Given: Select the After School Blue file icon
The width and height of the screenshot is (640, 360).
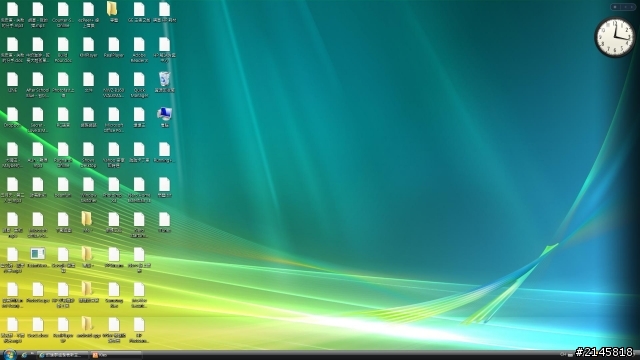Looking at the screenshot, I should pos(38,85).
